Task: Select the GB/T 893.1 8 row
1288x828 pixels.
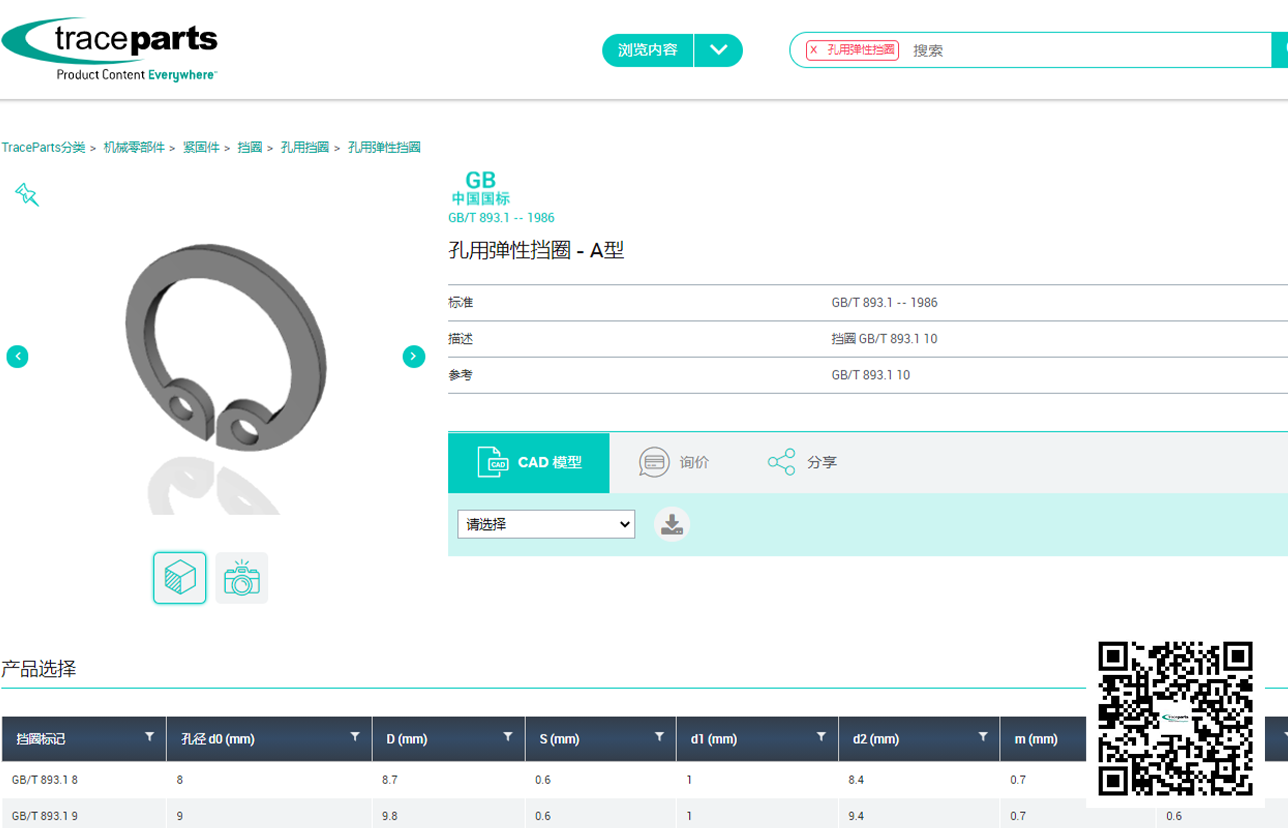Action: [x=644, y=779]
